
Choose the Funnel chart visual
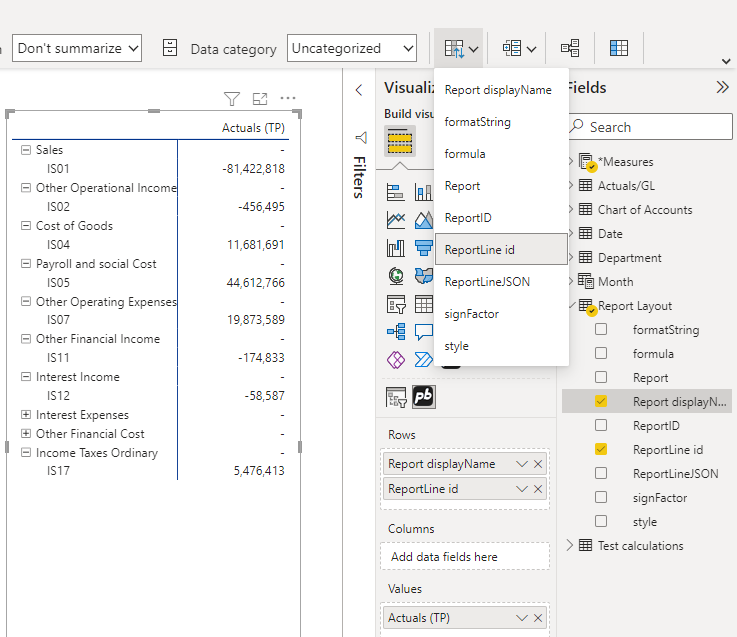click(x=424, y=248)
